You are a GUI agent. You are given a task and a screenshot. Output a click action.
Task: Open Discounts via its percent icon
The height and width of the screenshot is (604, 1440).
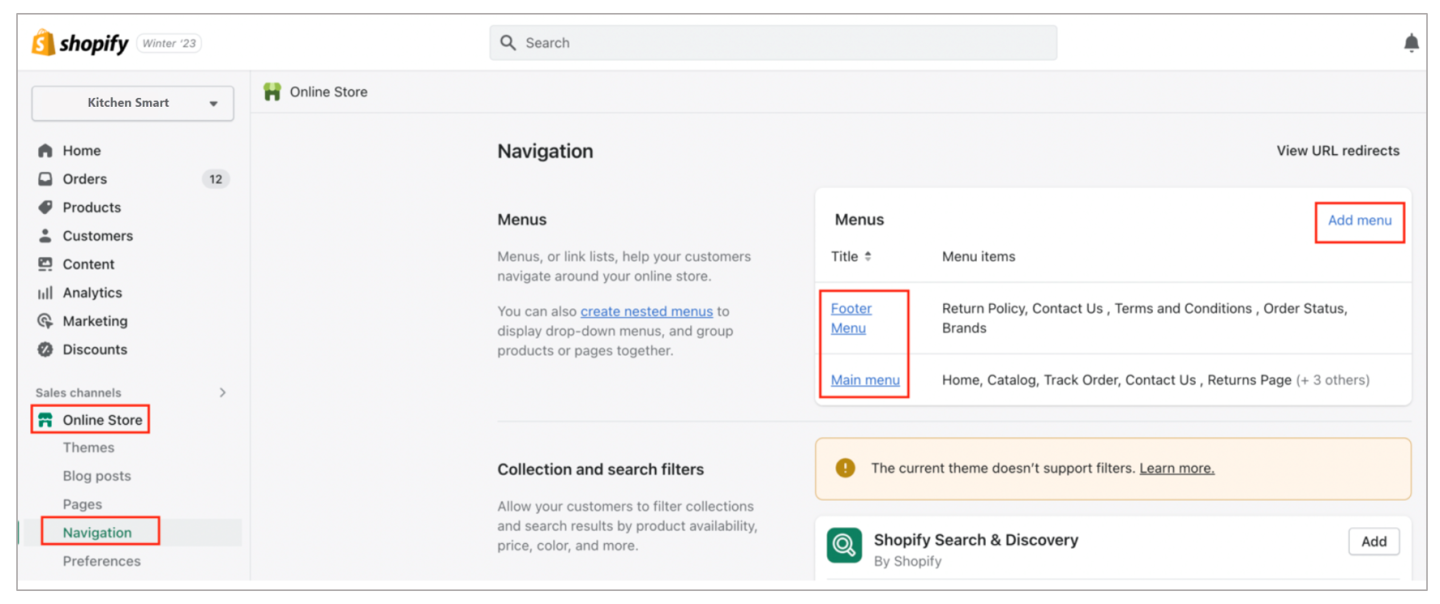click(x=42, y=349)
